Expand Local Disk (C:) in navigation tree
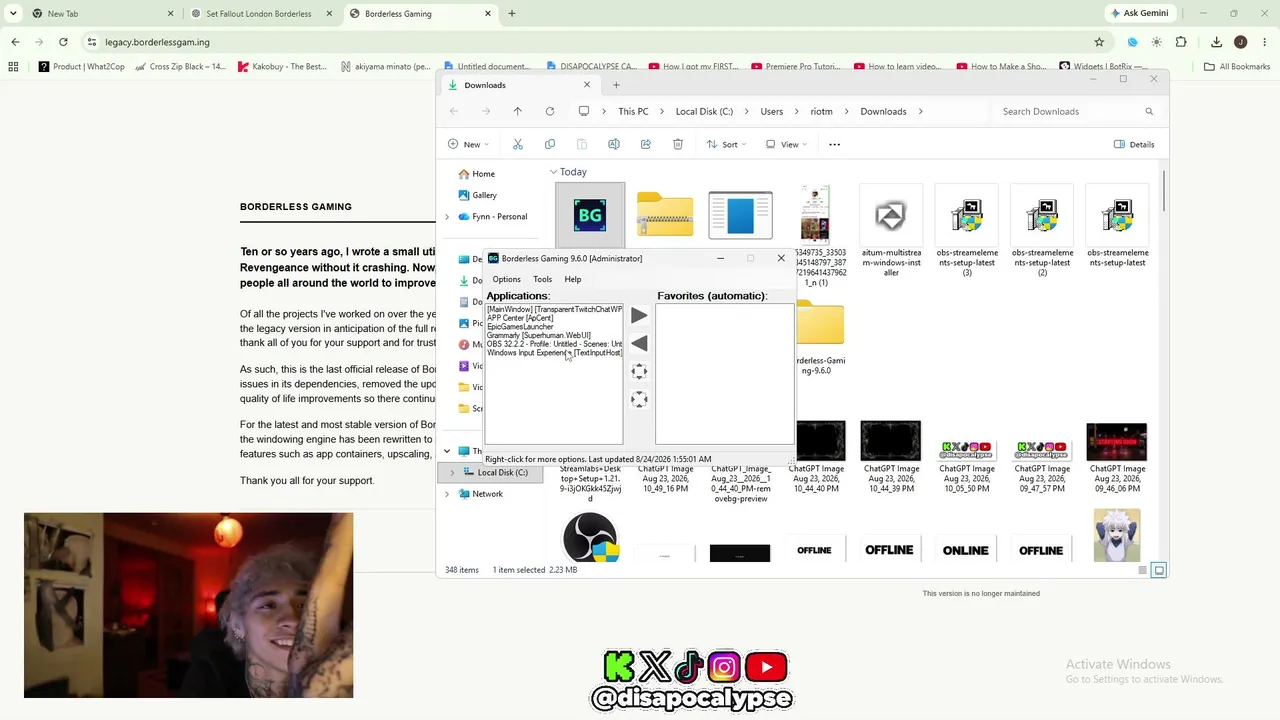This screenshot has height=720, width=1280. pyautogui.click(x=452, y=473)
